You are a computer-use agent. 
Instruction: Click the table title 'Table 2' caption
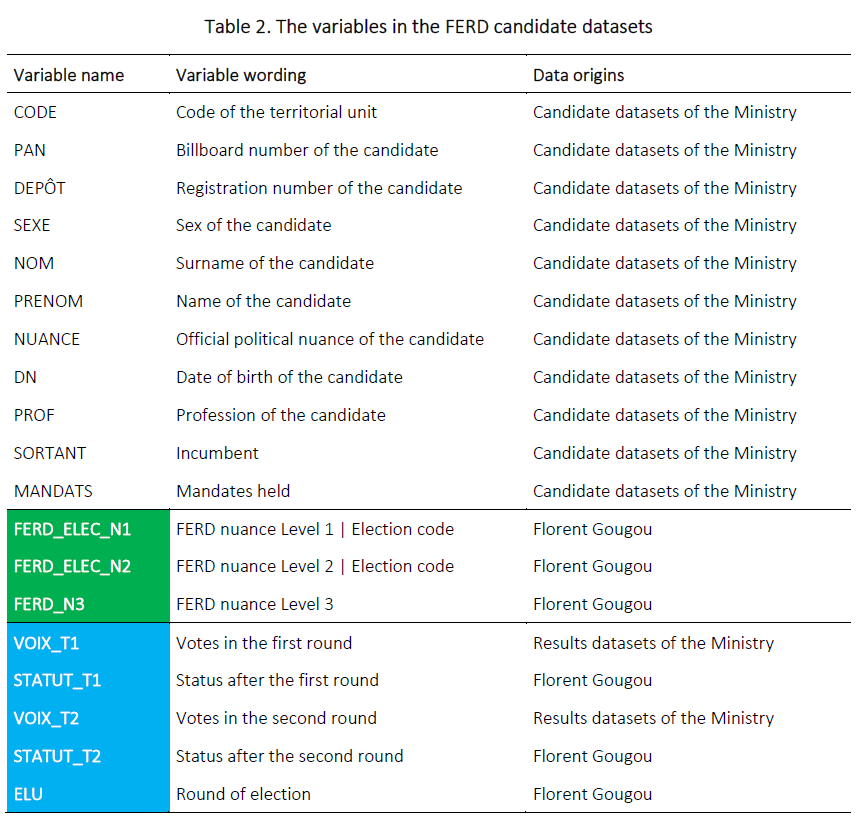click(428, 27)
